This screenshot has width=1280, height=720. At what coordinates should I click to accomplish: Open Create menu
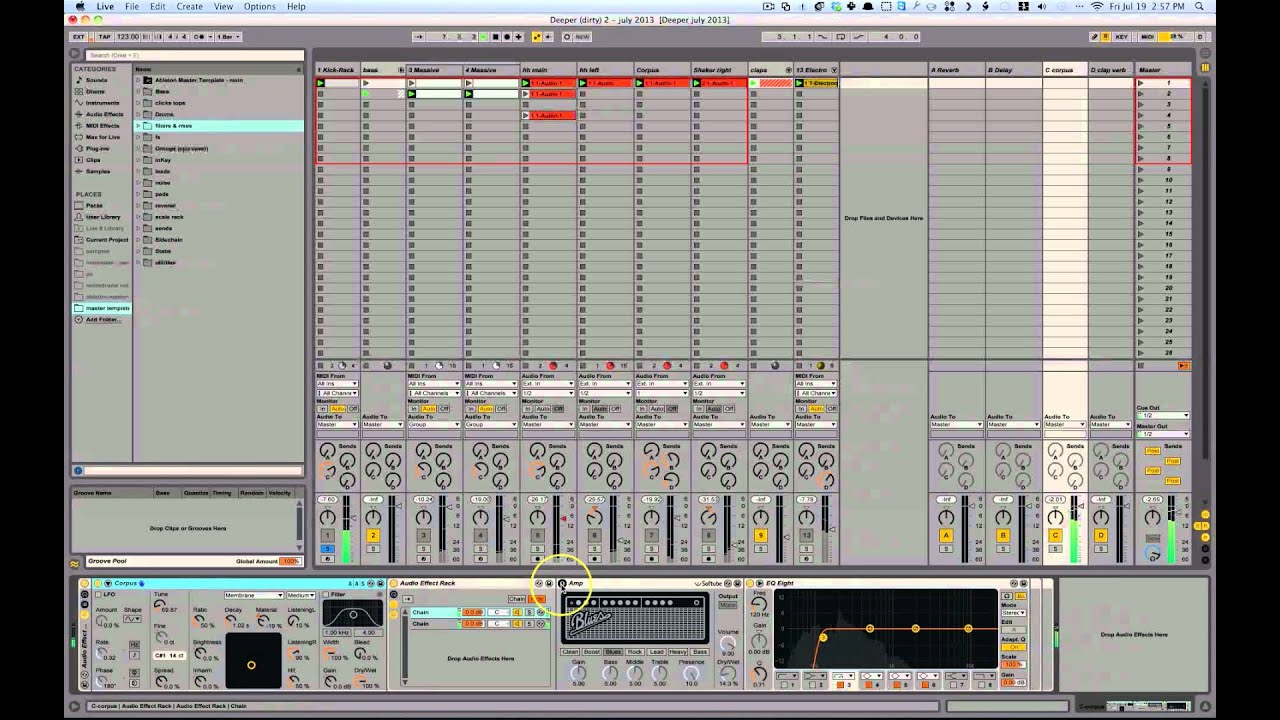tap(190, 7)
